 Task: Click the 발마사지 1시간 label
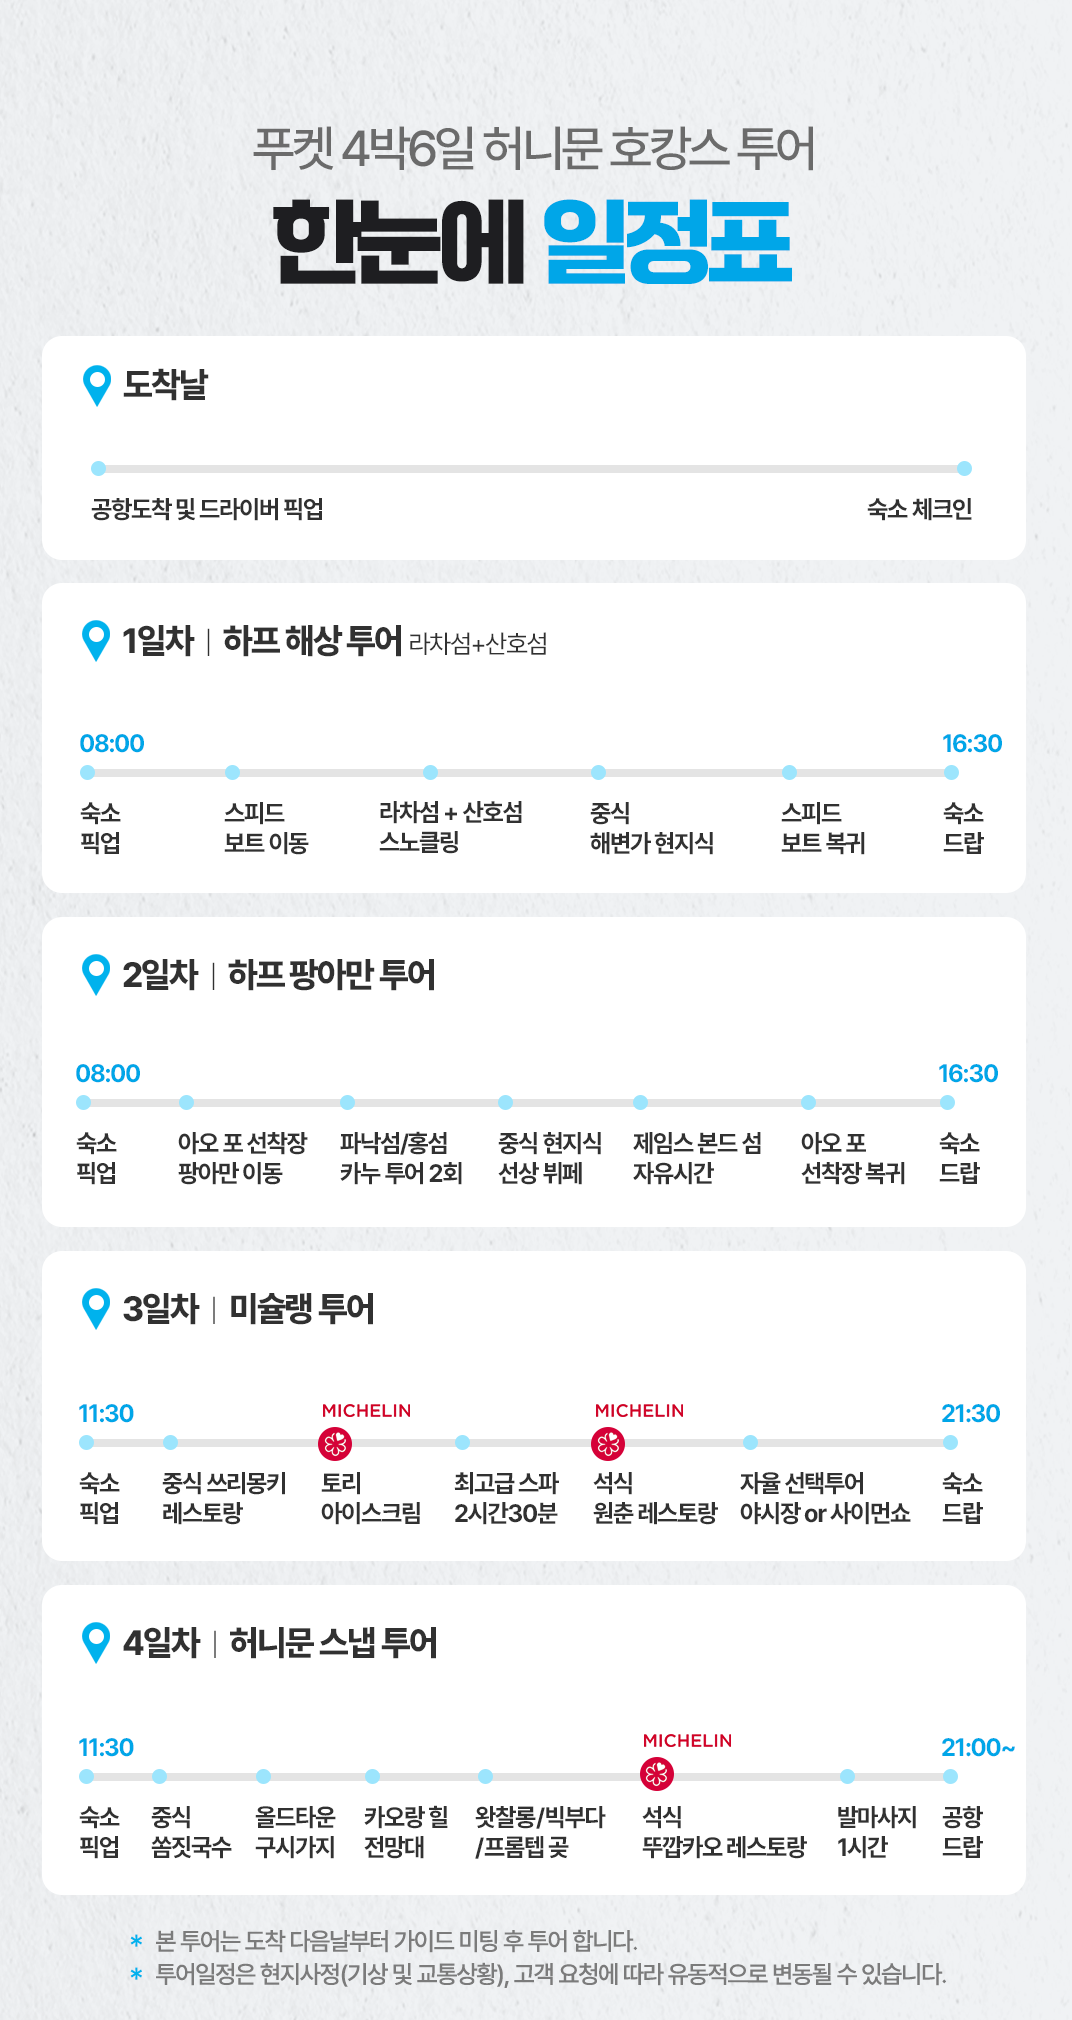pos(876,1831)
